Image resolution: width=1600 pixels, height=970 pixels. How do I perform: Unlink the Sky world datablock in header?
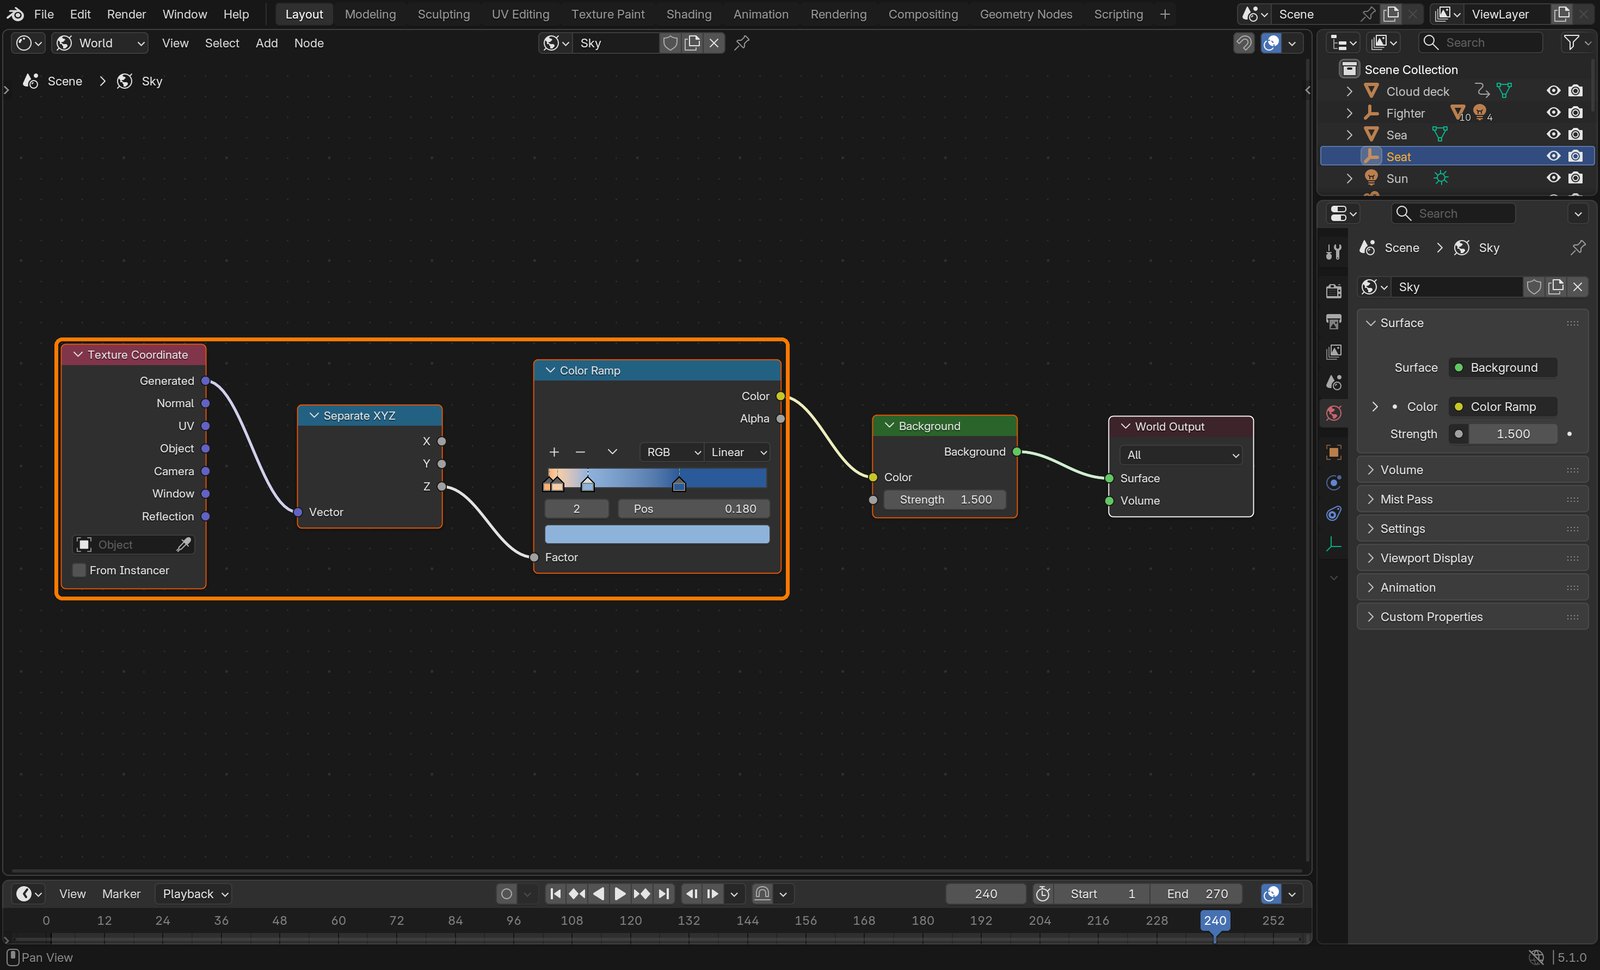[x=714, y=43]
